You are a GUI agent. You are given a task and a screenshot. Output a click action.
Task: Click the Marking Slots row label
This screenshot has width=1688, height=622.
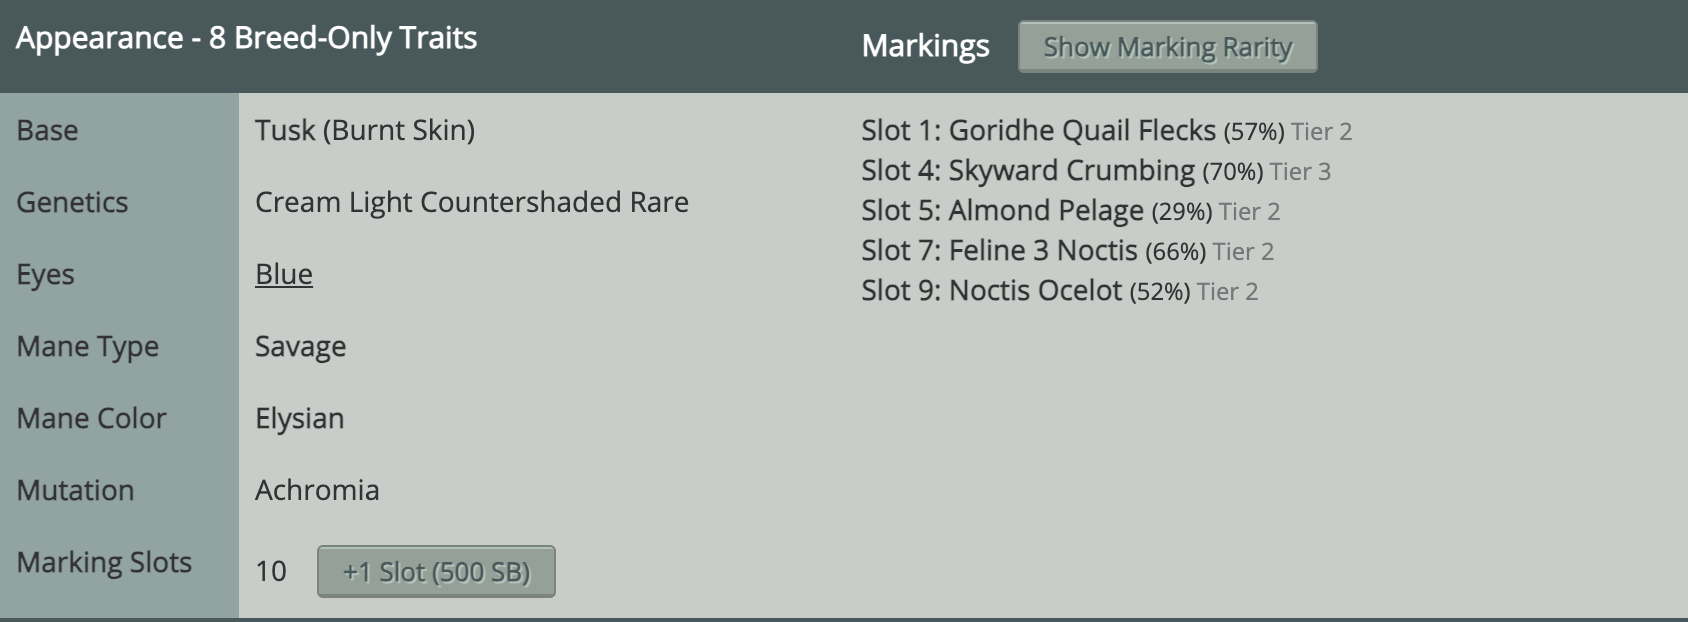pos(104,562)
